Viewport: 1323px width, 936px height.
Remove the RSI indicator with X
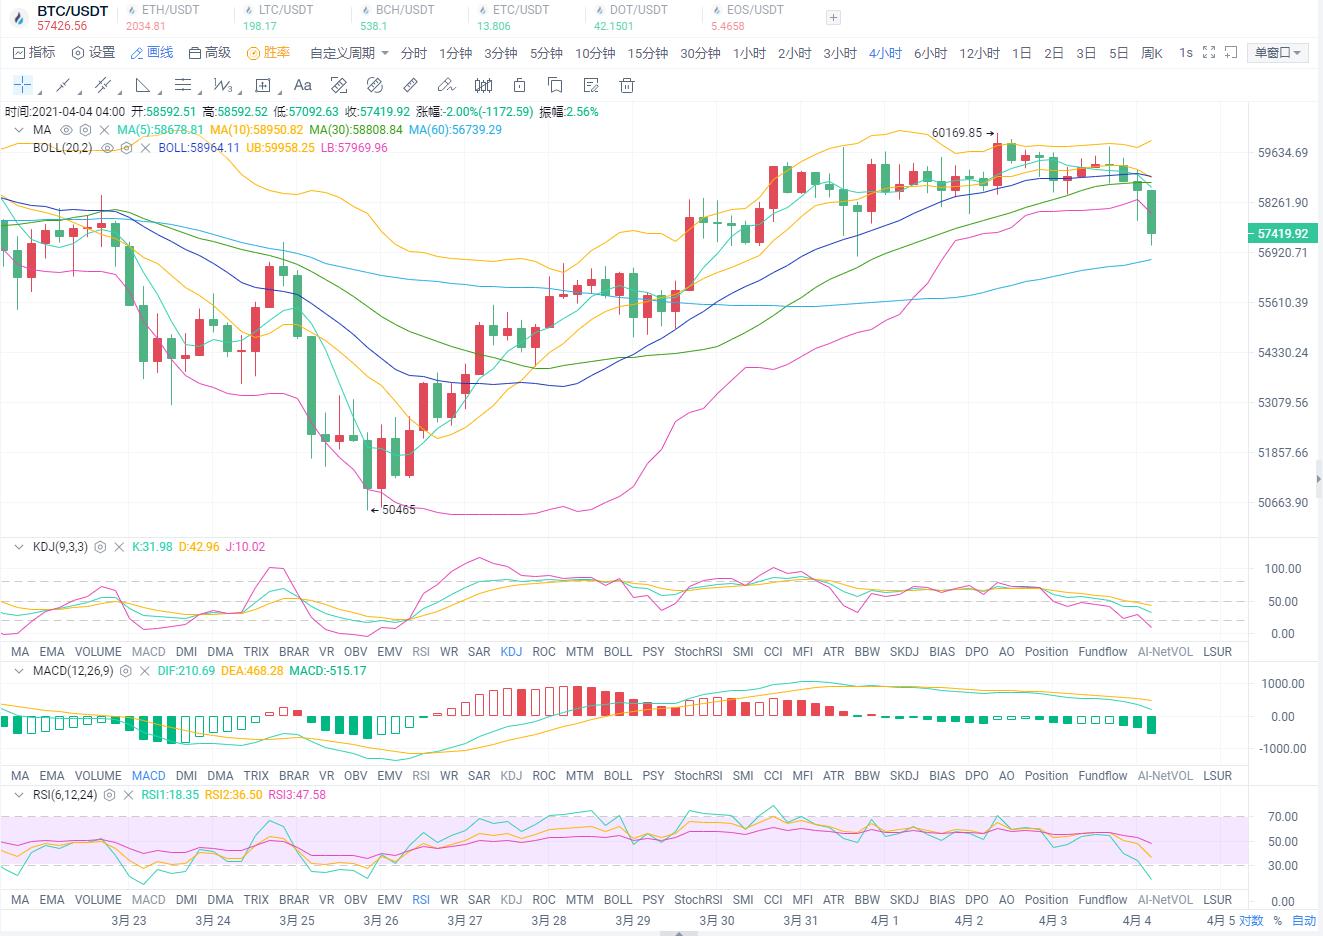(128, 795)
